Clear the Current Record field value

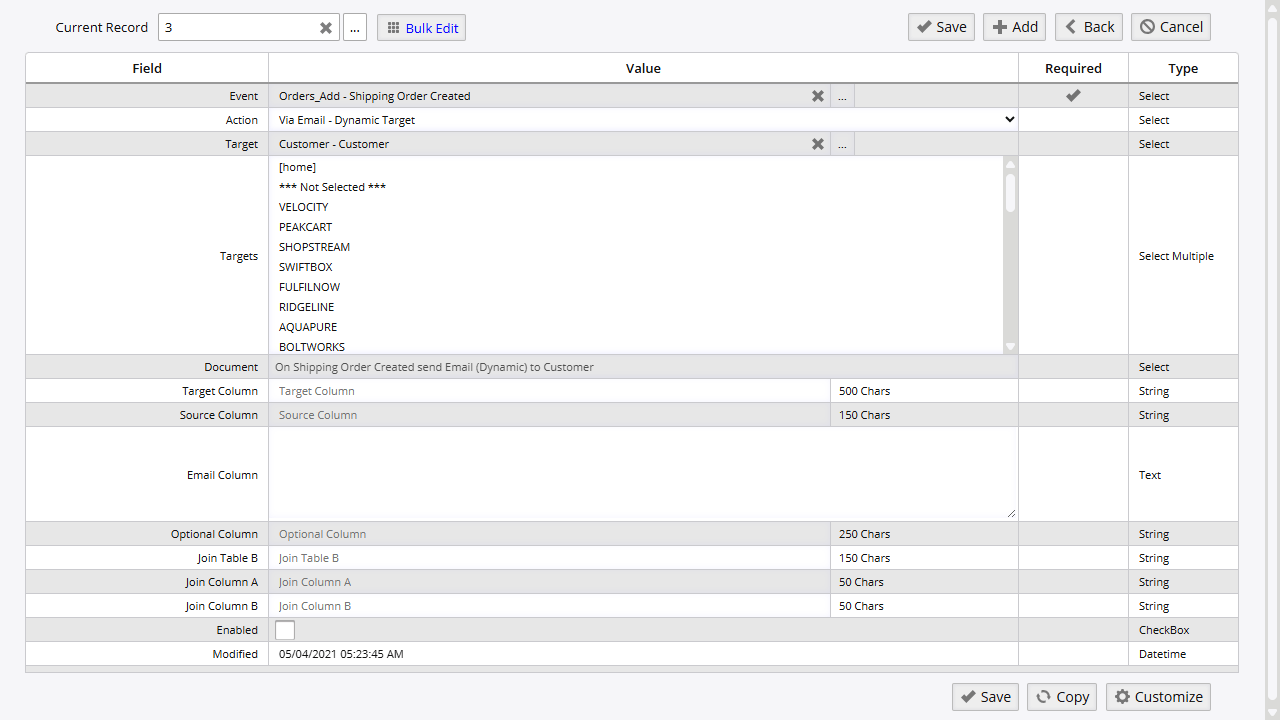[325, 28]
